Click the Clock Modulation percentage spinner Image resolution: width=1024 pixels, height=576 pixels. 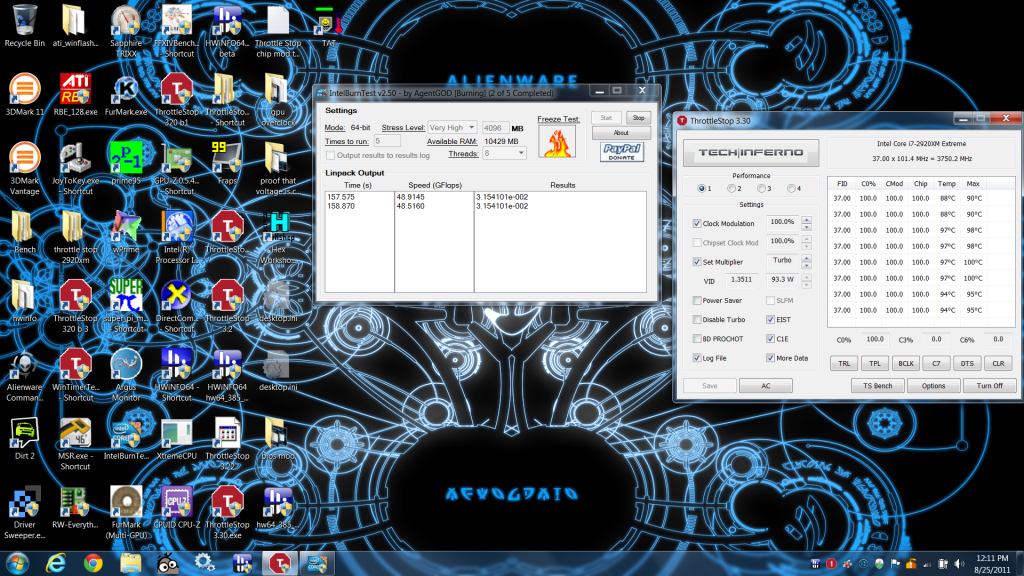coord(807,223)
